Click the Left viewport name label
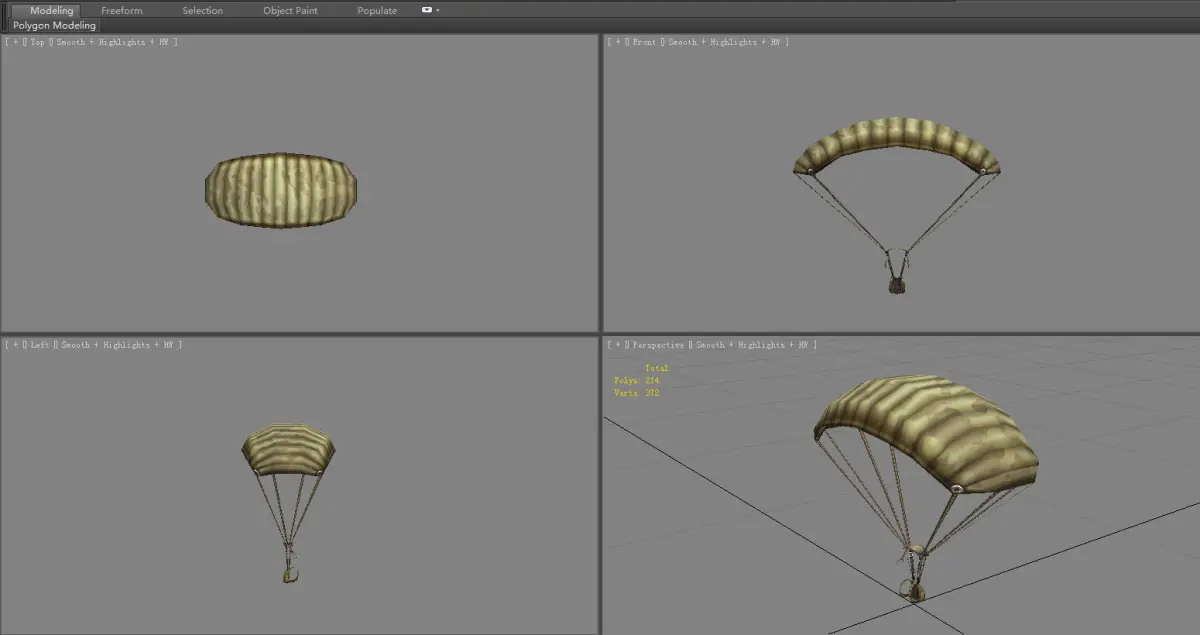The image size is (1200, 635). pyautogui.click(x=41, y=345)
